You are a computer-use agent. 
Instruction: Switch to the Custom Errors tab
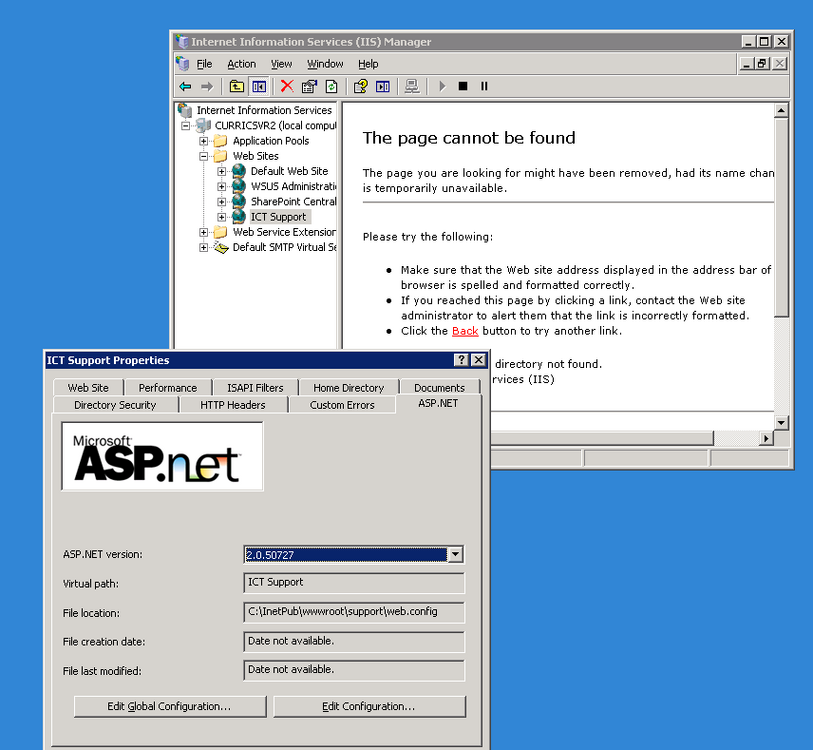pos(342,405)
